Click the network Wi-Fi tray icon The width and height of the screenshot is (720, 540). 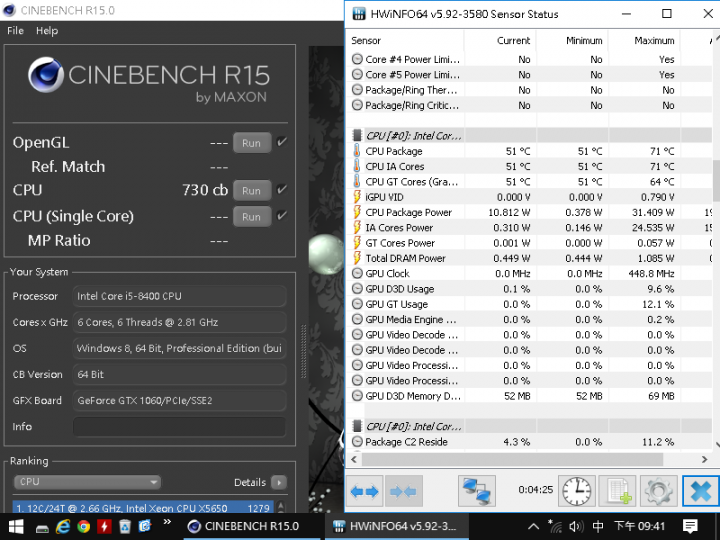555,526
